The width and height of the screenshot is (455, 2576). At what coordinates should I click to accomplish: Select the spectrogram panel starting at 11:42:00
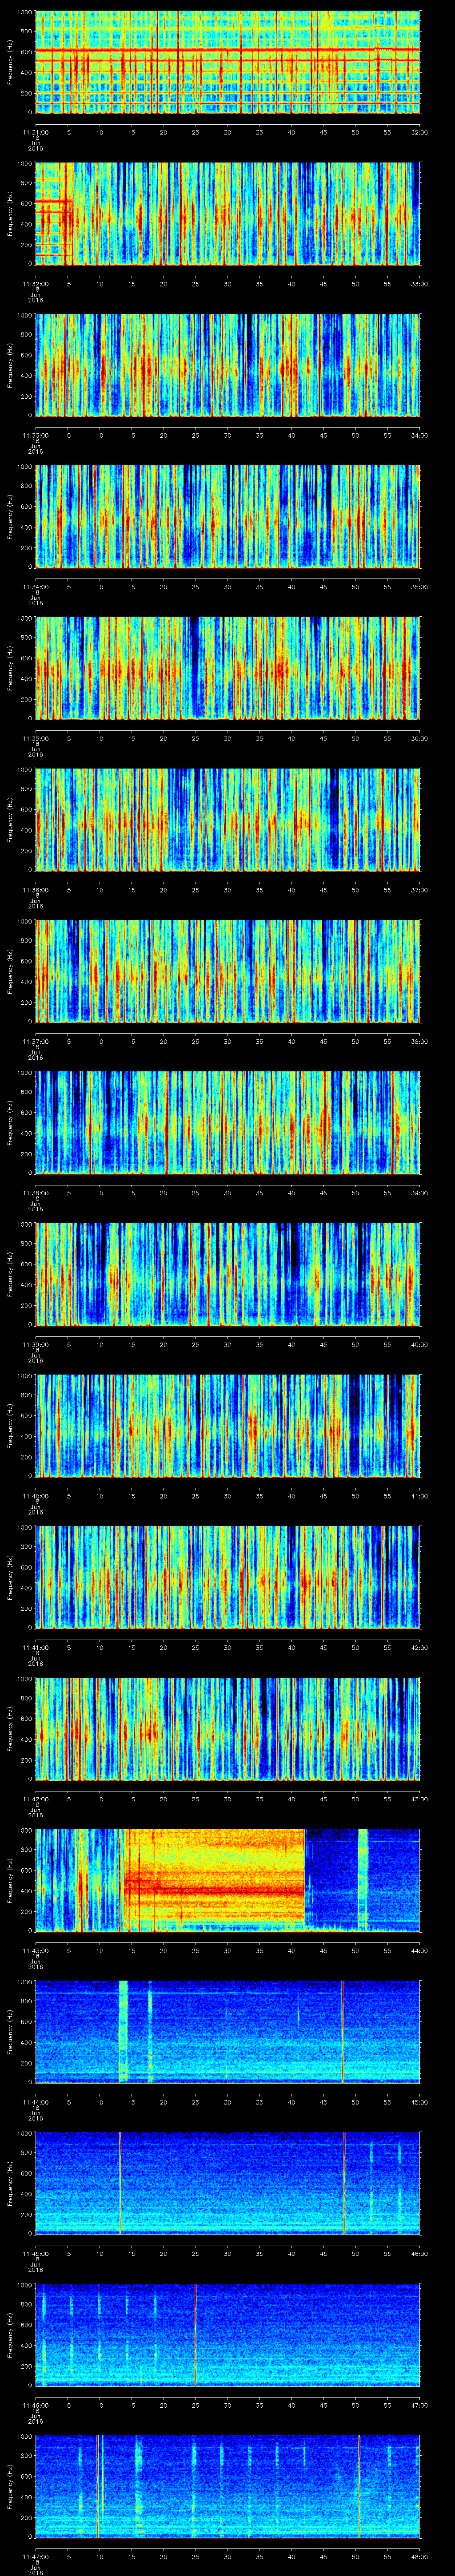tap(228, 1728)
